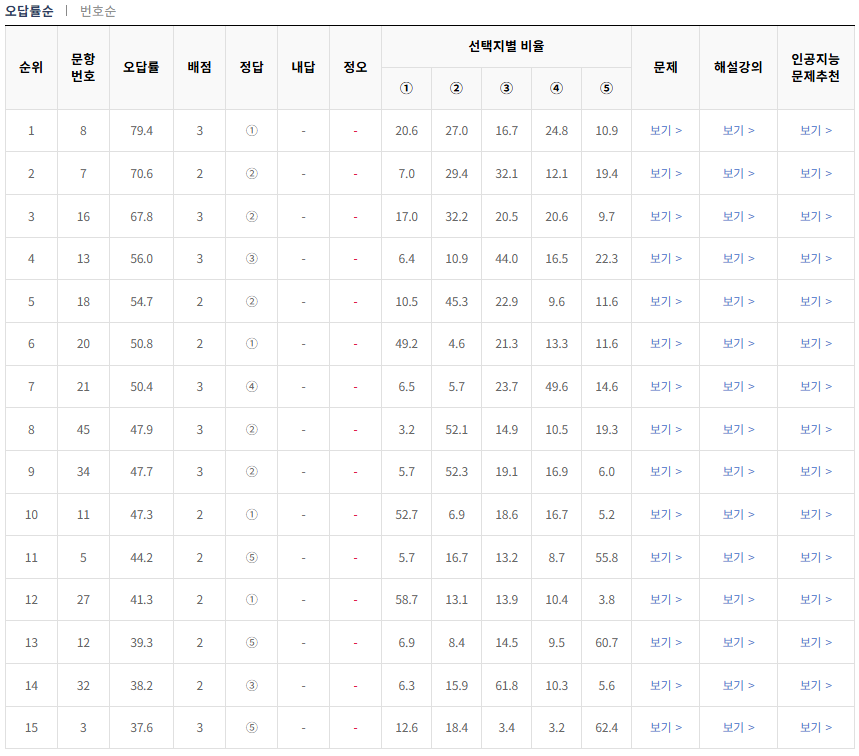View 문제 for rank 8 question 45

pyautogui.click(x=665, y=428)
